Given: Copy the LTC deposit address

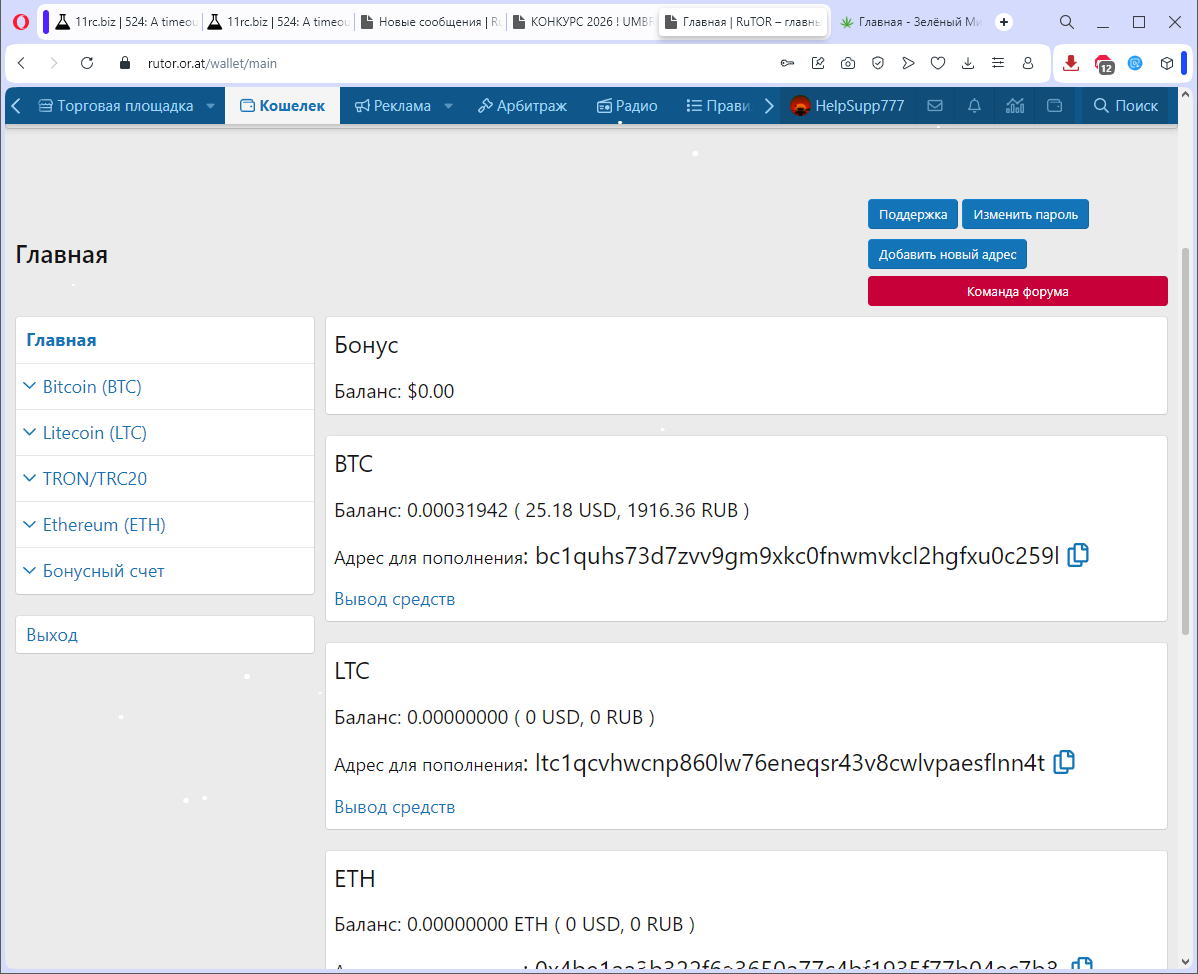Looking at the screenshot, I should (x=1064, y=762).
